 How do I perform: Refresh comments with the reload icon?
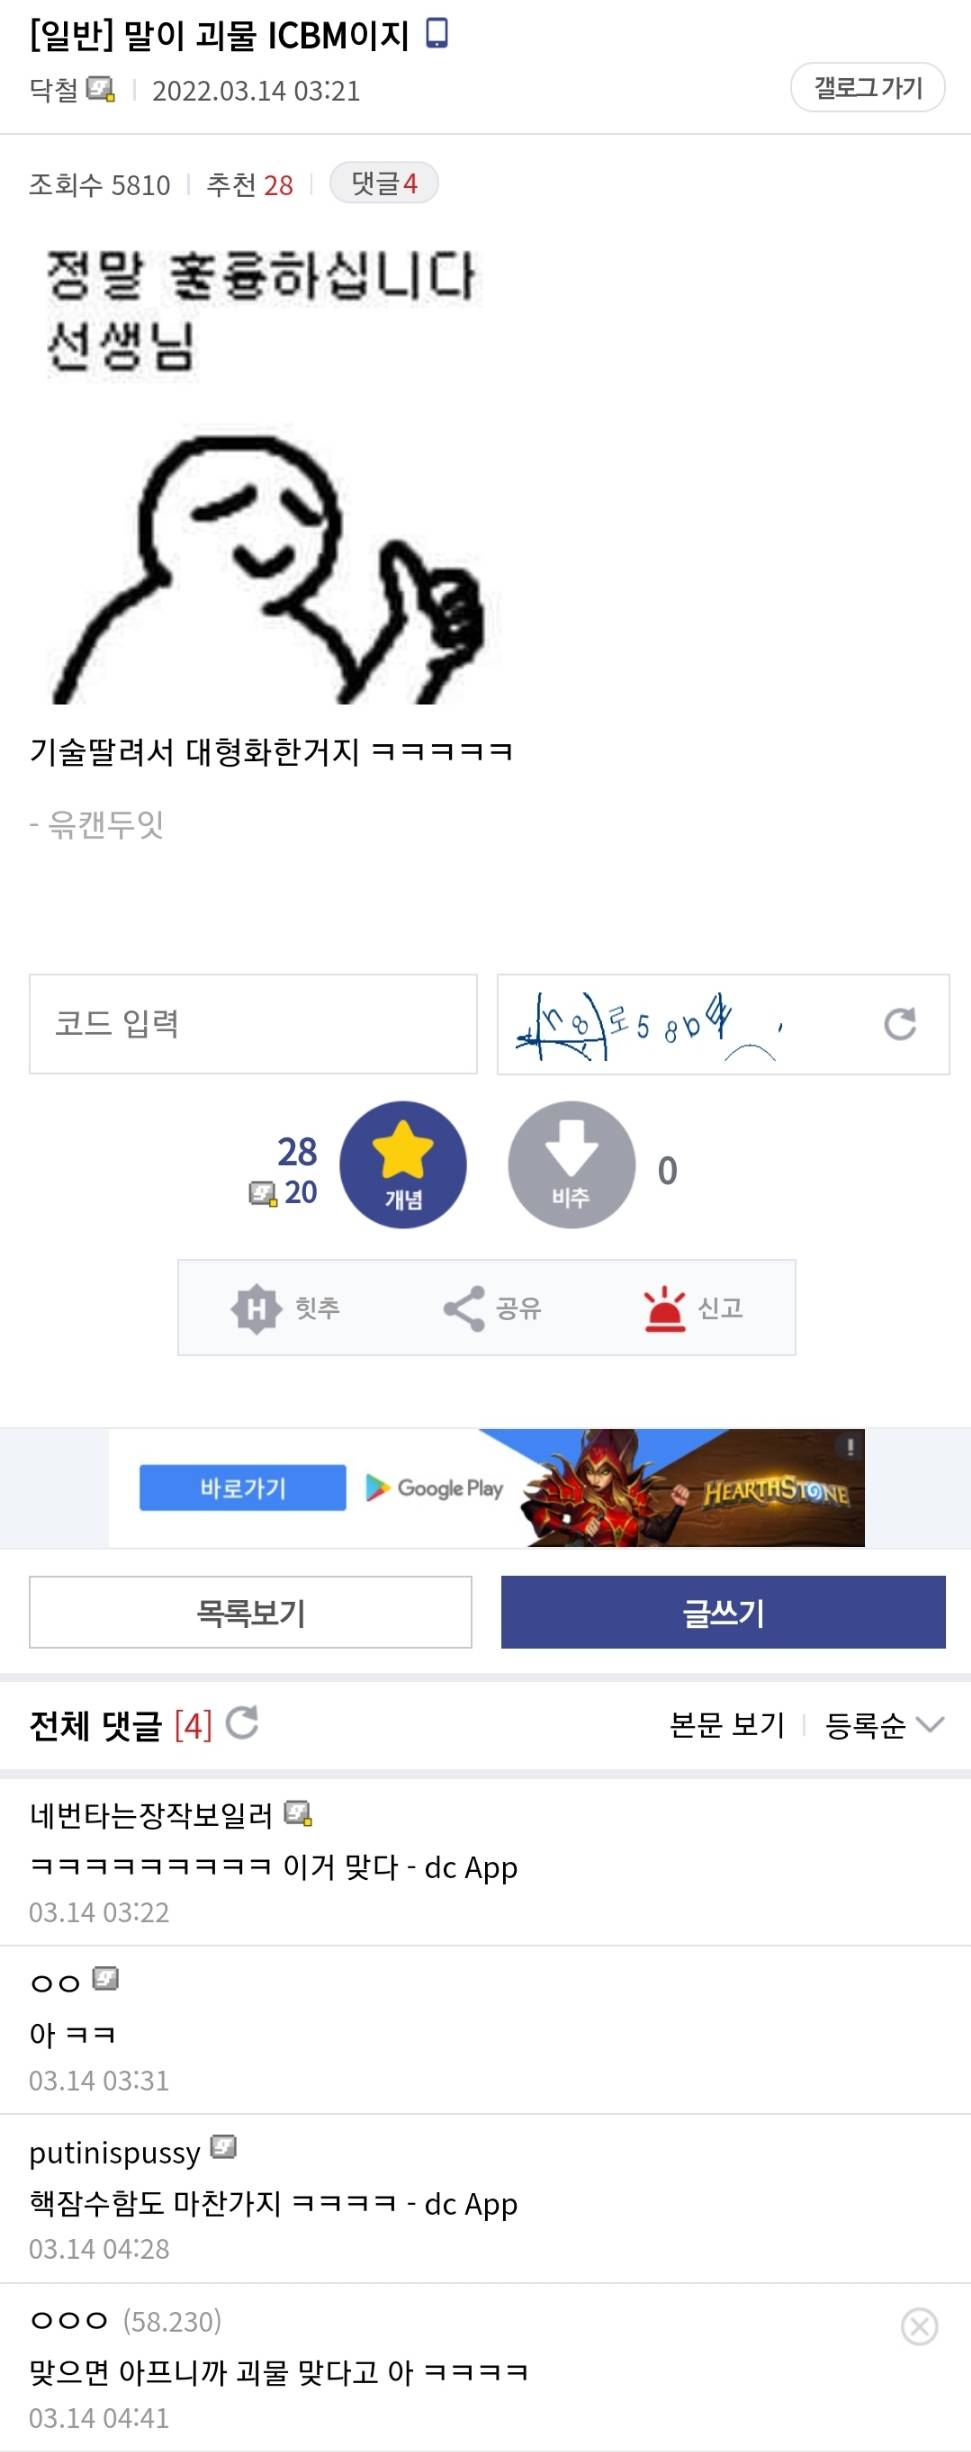pyautogui.click(x=242, y=1723)
